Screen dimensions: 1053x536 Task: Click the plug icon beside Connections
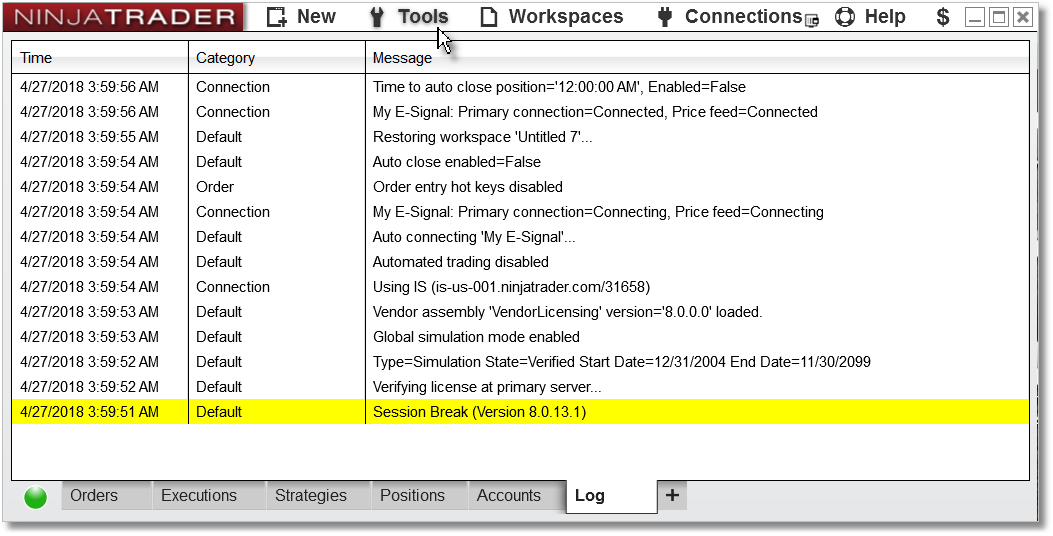point(665,17)
